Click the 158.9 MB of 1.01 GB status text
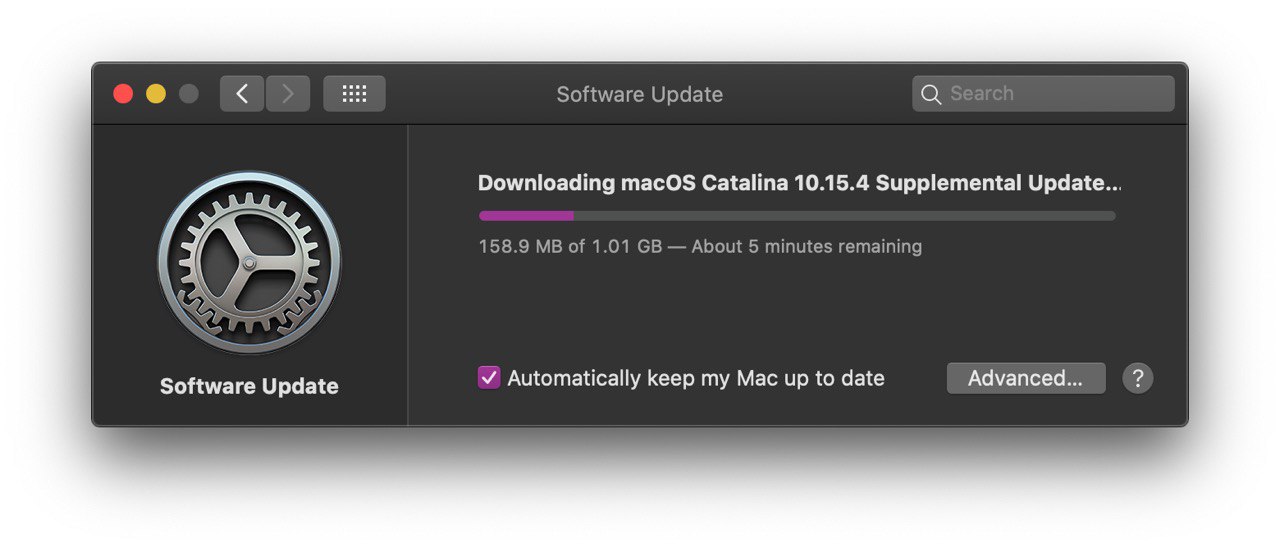Screen dimensions: 1280x548 coord(570,246)
